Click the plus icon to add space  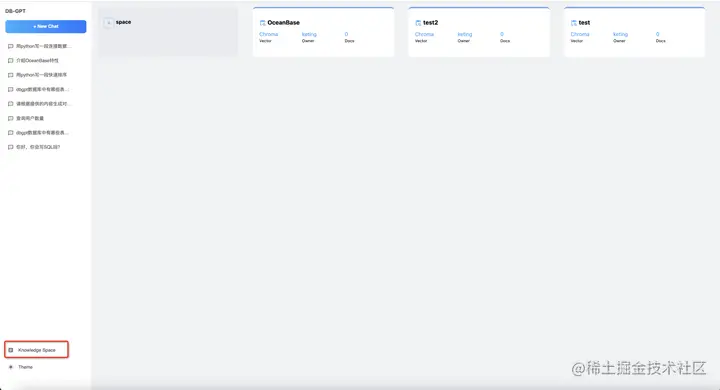tap(108, 23)
